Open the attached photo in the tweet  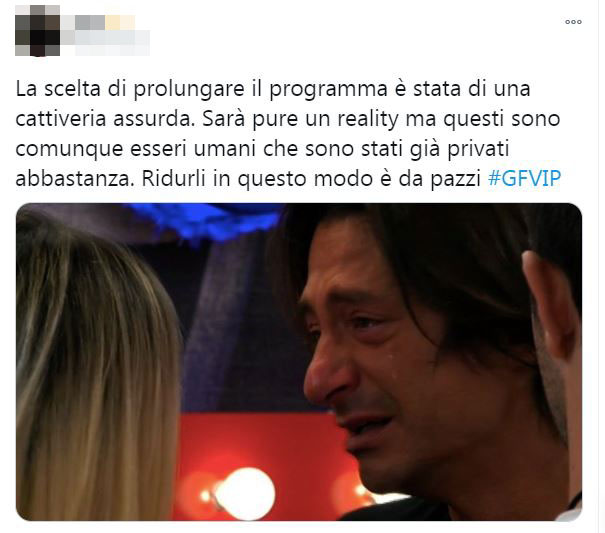(299, 362)
